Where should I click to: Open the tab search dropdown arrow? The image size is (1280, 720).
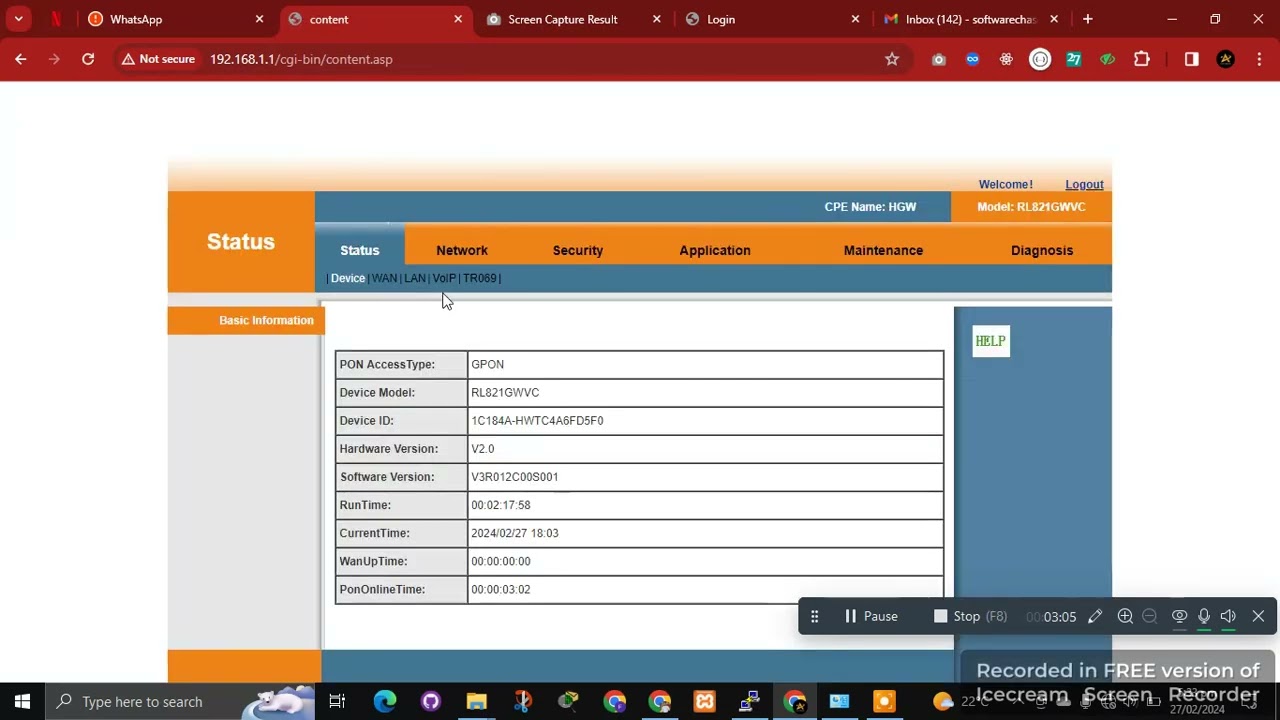18,19
